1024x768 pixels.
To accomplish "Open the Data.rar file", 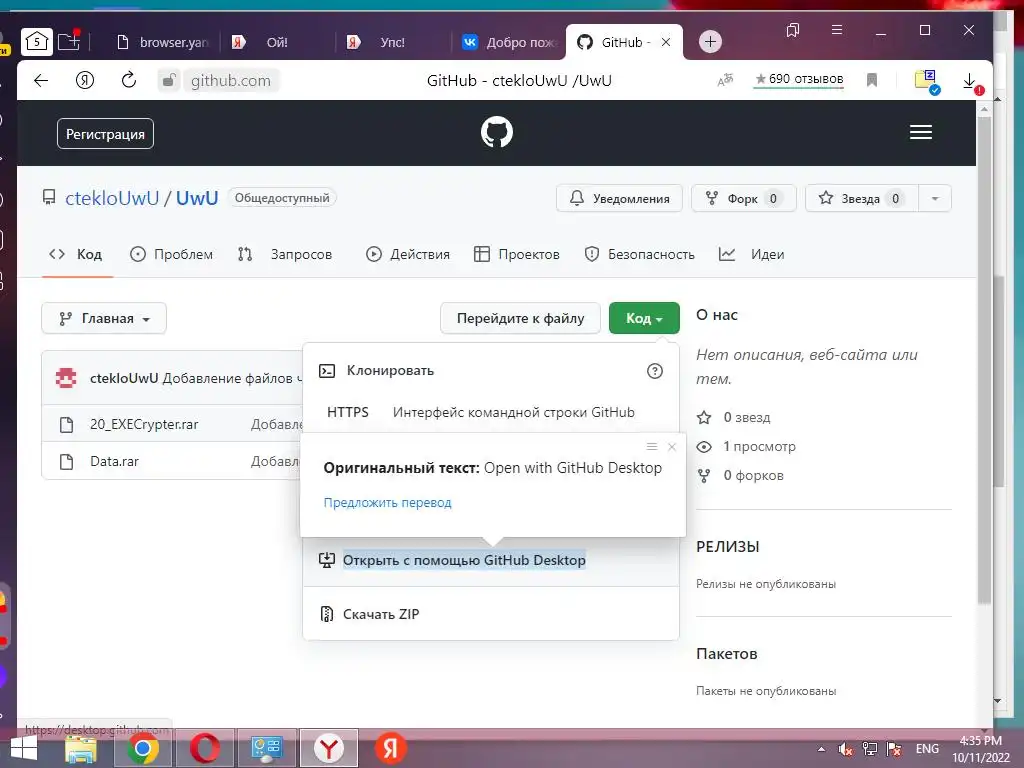I will pos(114,462).
